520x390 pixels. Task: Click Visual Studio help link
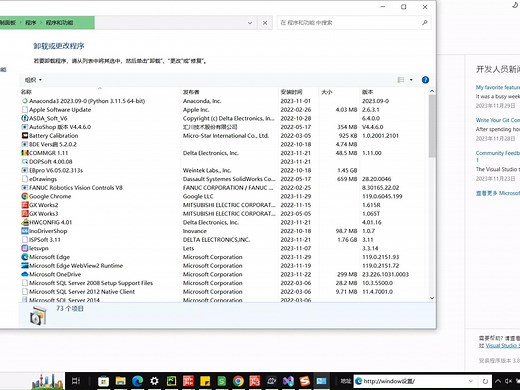click(502, 345)
